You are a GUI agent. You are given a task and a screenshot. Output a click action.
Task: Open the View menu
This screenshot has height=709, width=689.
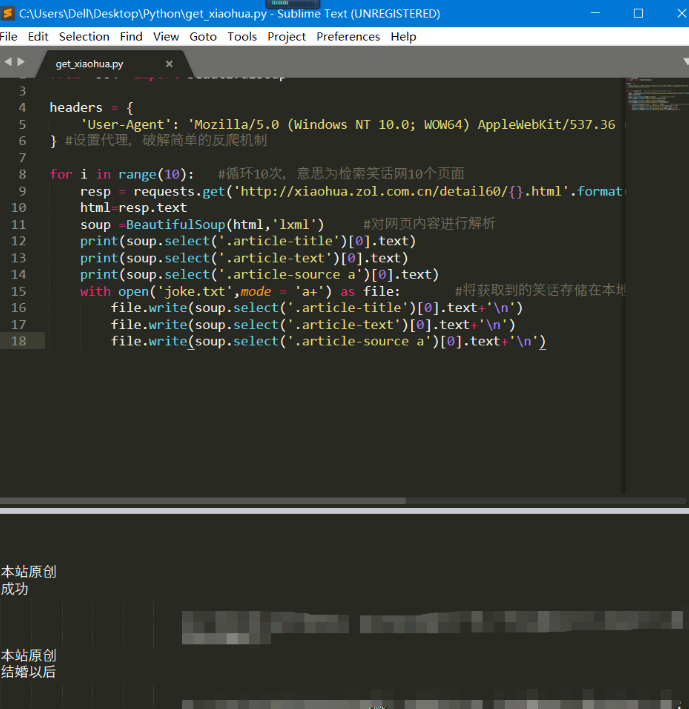point(166,37)
